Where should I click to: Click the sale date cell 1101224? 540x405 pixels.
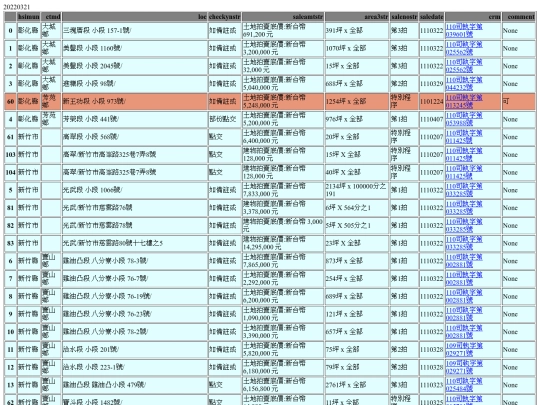pos(432,101)
